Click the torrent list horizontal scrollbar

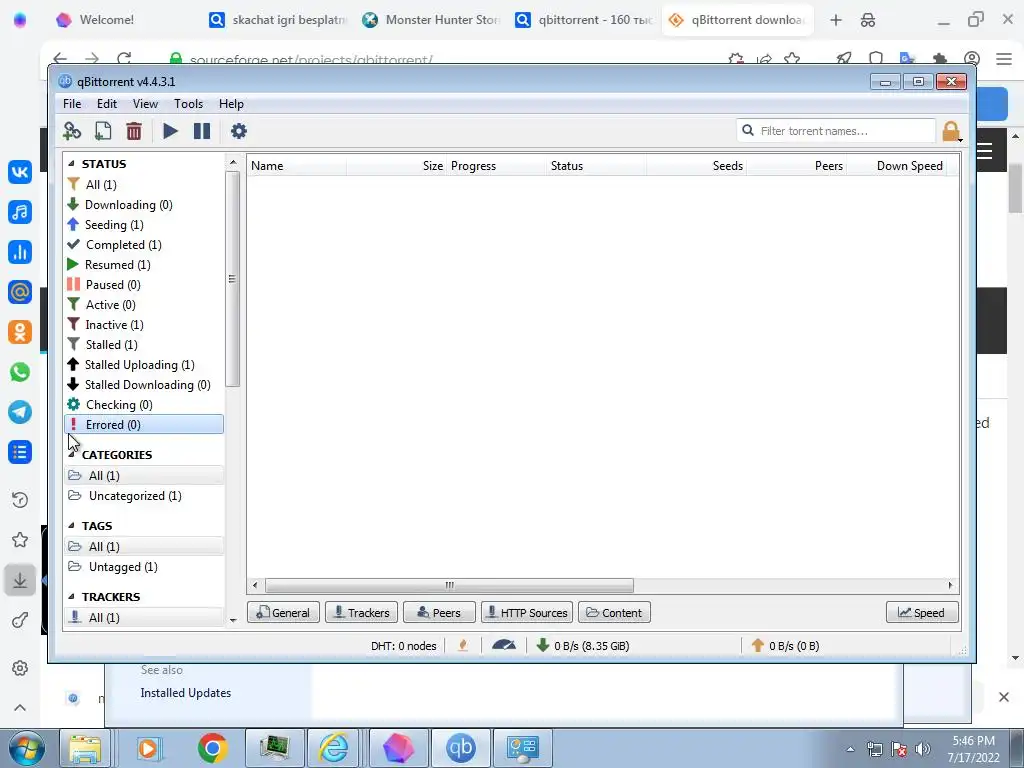click(449, 585)
